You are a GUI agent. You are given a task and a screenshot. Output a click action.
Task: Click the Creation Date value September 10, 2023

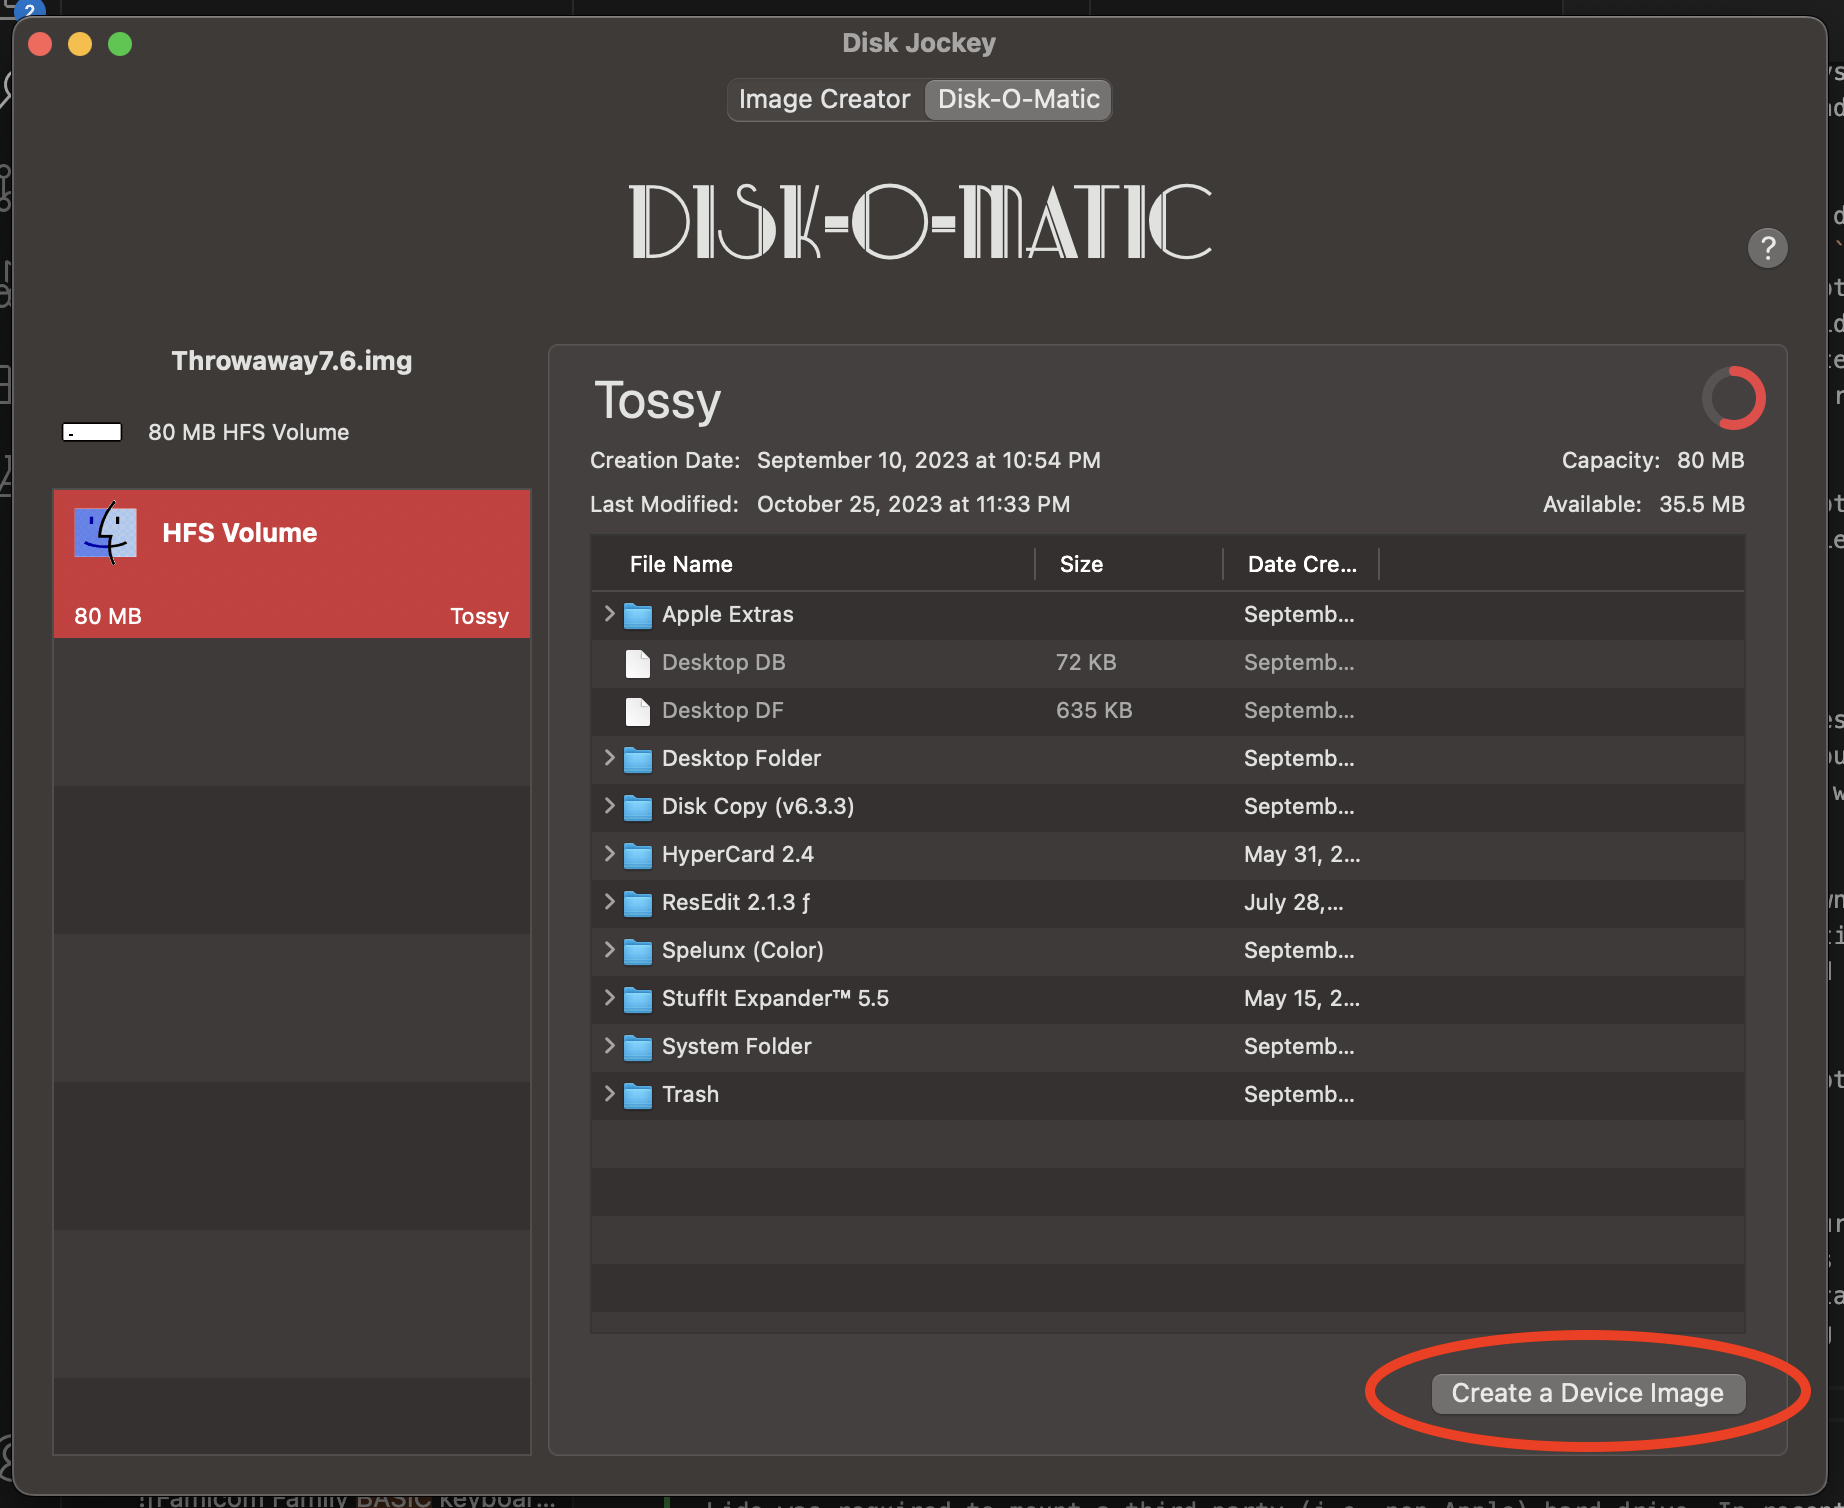tap(929, 460)
